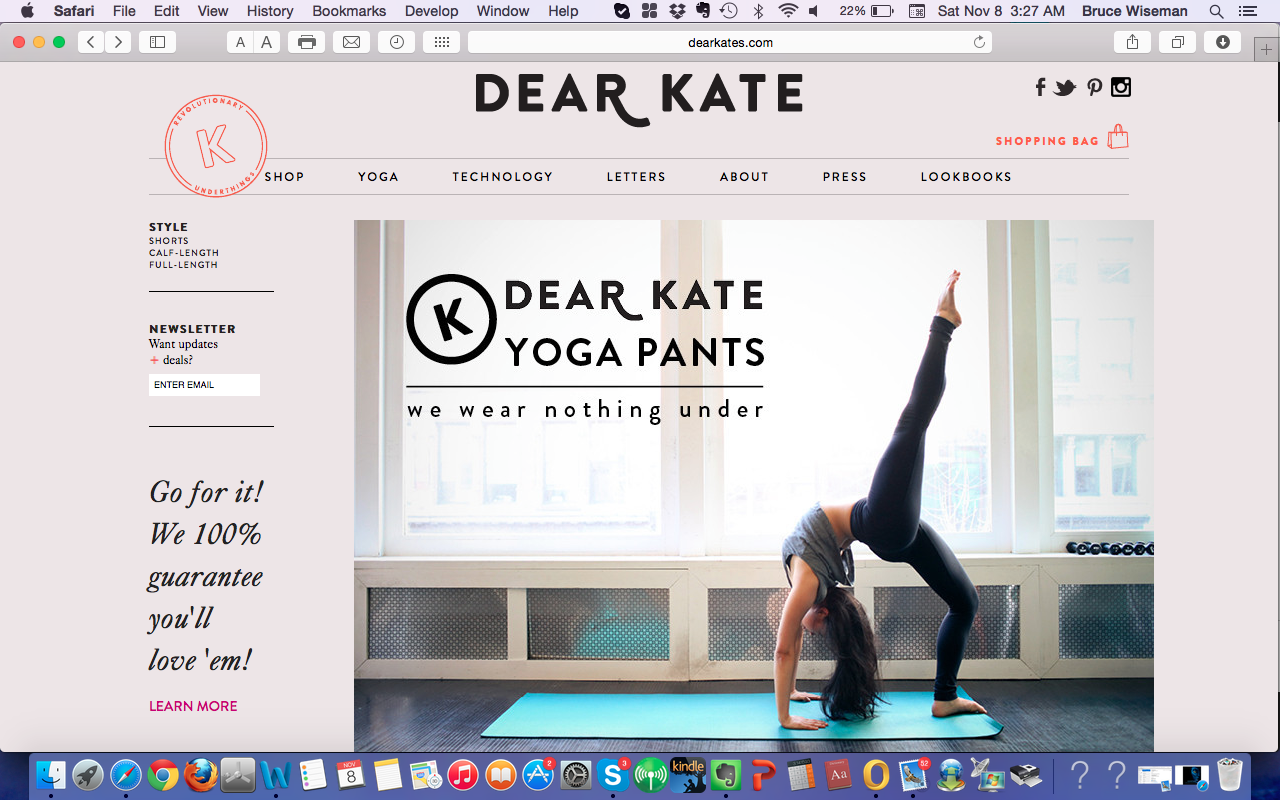
Task: Open the LOOKBOOKS page
Action: point(966,177)
